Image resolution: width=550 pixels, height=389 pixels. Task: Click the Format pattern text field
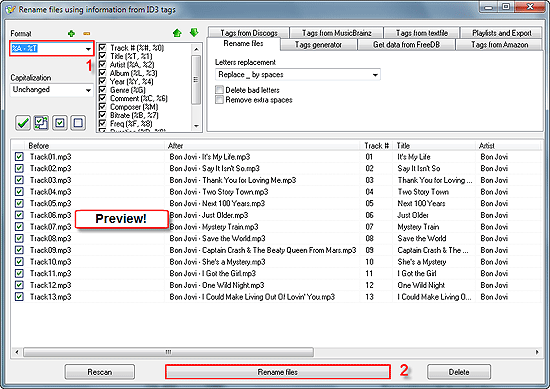click(x=47, y=49)
